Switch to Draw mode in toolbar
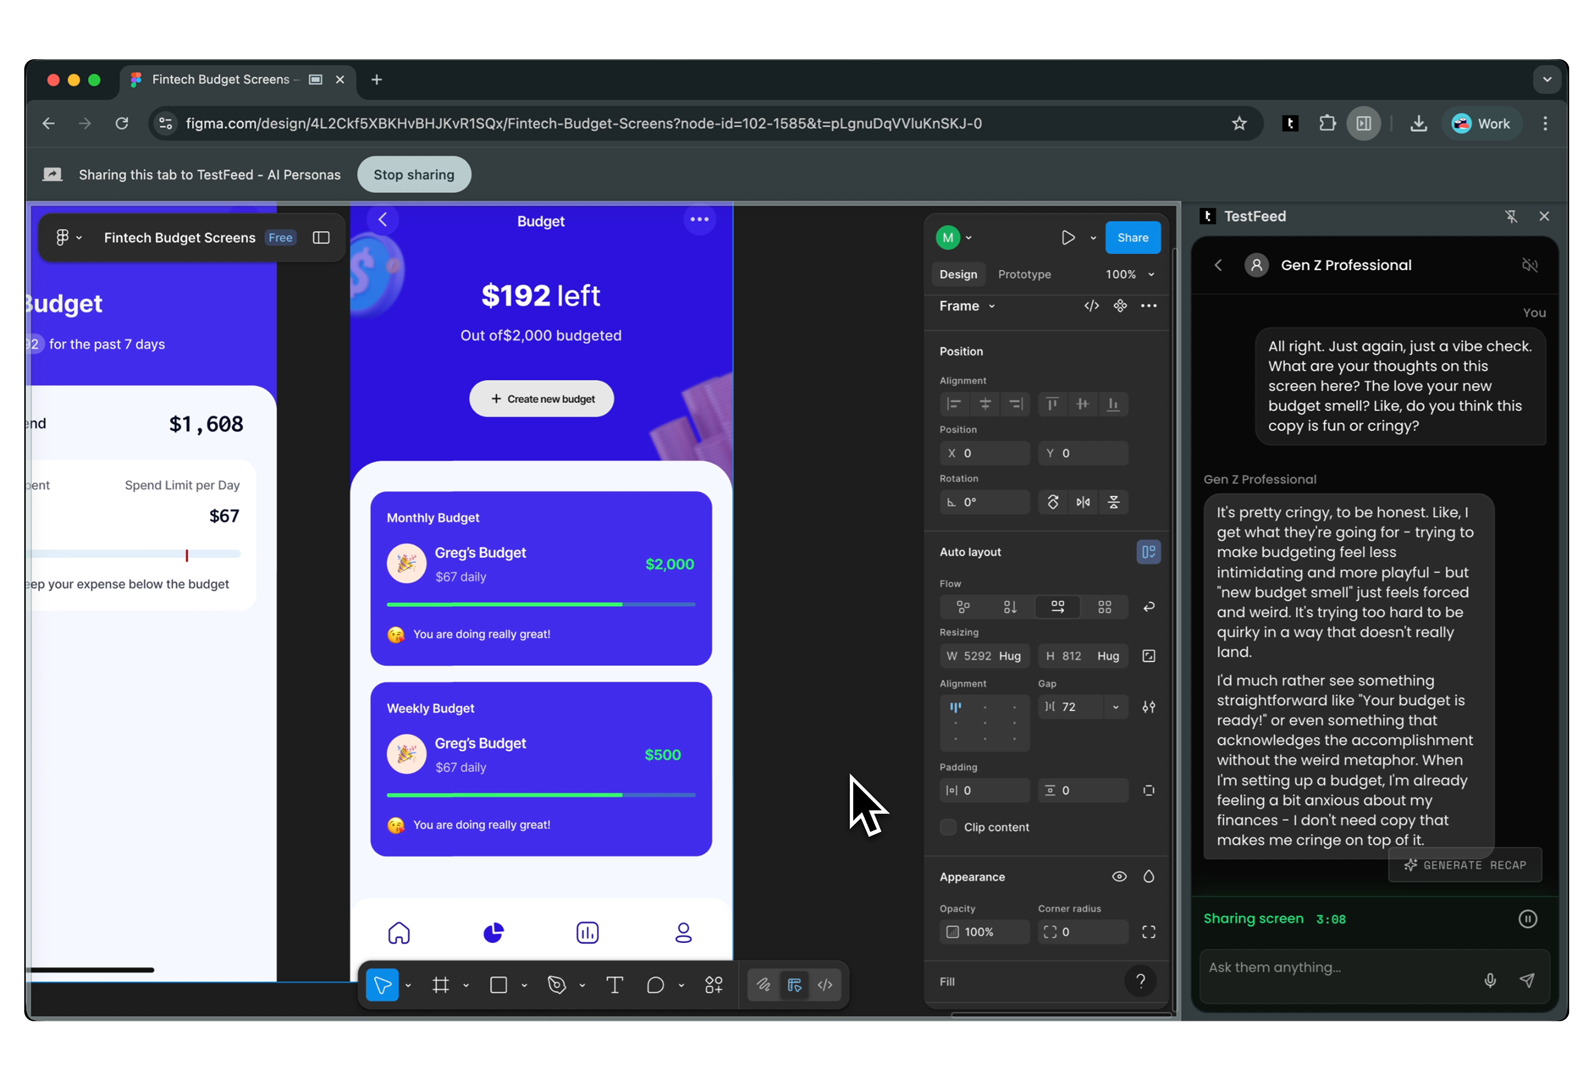This screenshot has width=1593, height=1080. pos(763,985)
